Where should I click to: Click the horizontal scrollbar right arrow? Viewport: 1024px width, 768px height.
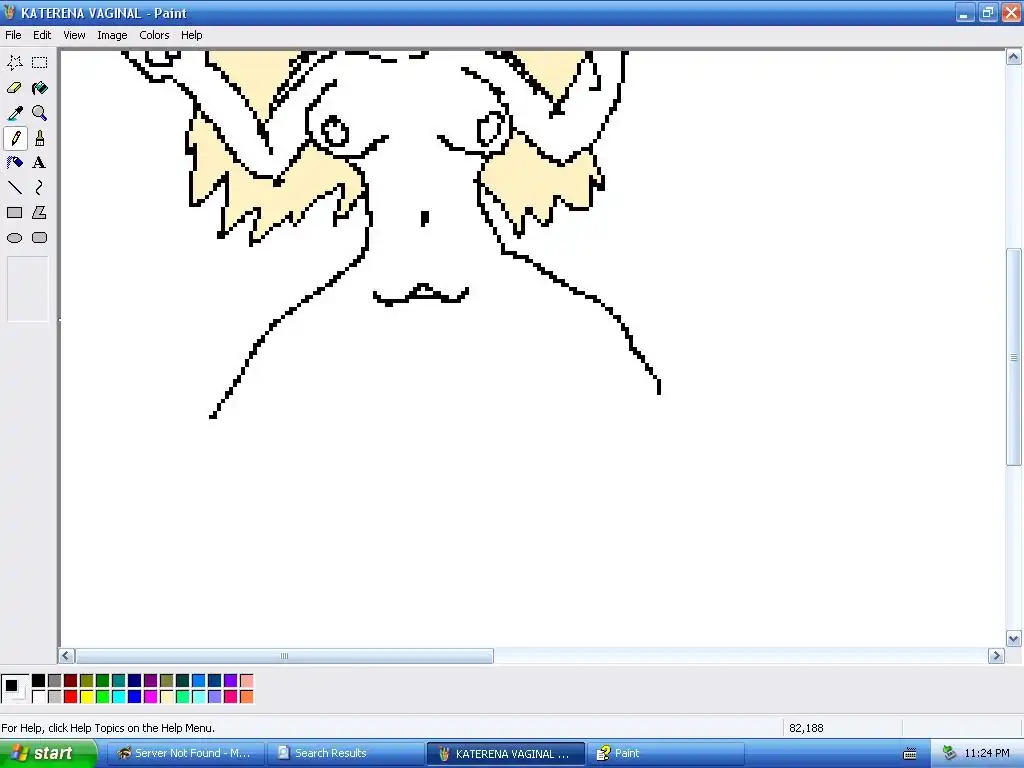coord(996,656)
